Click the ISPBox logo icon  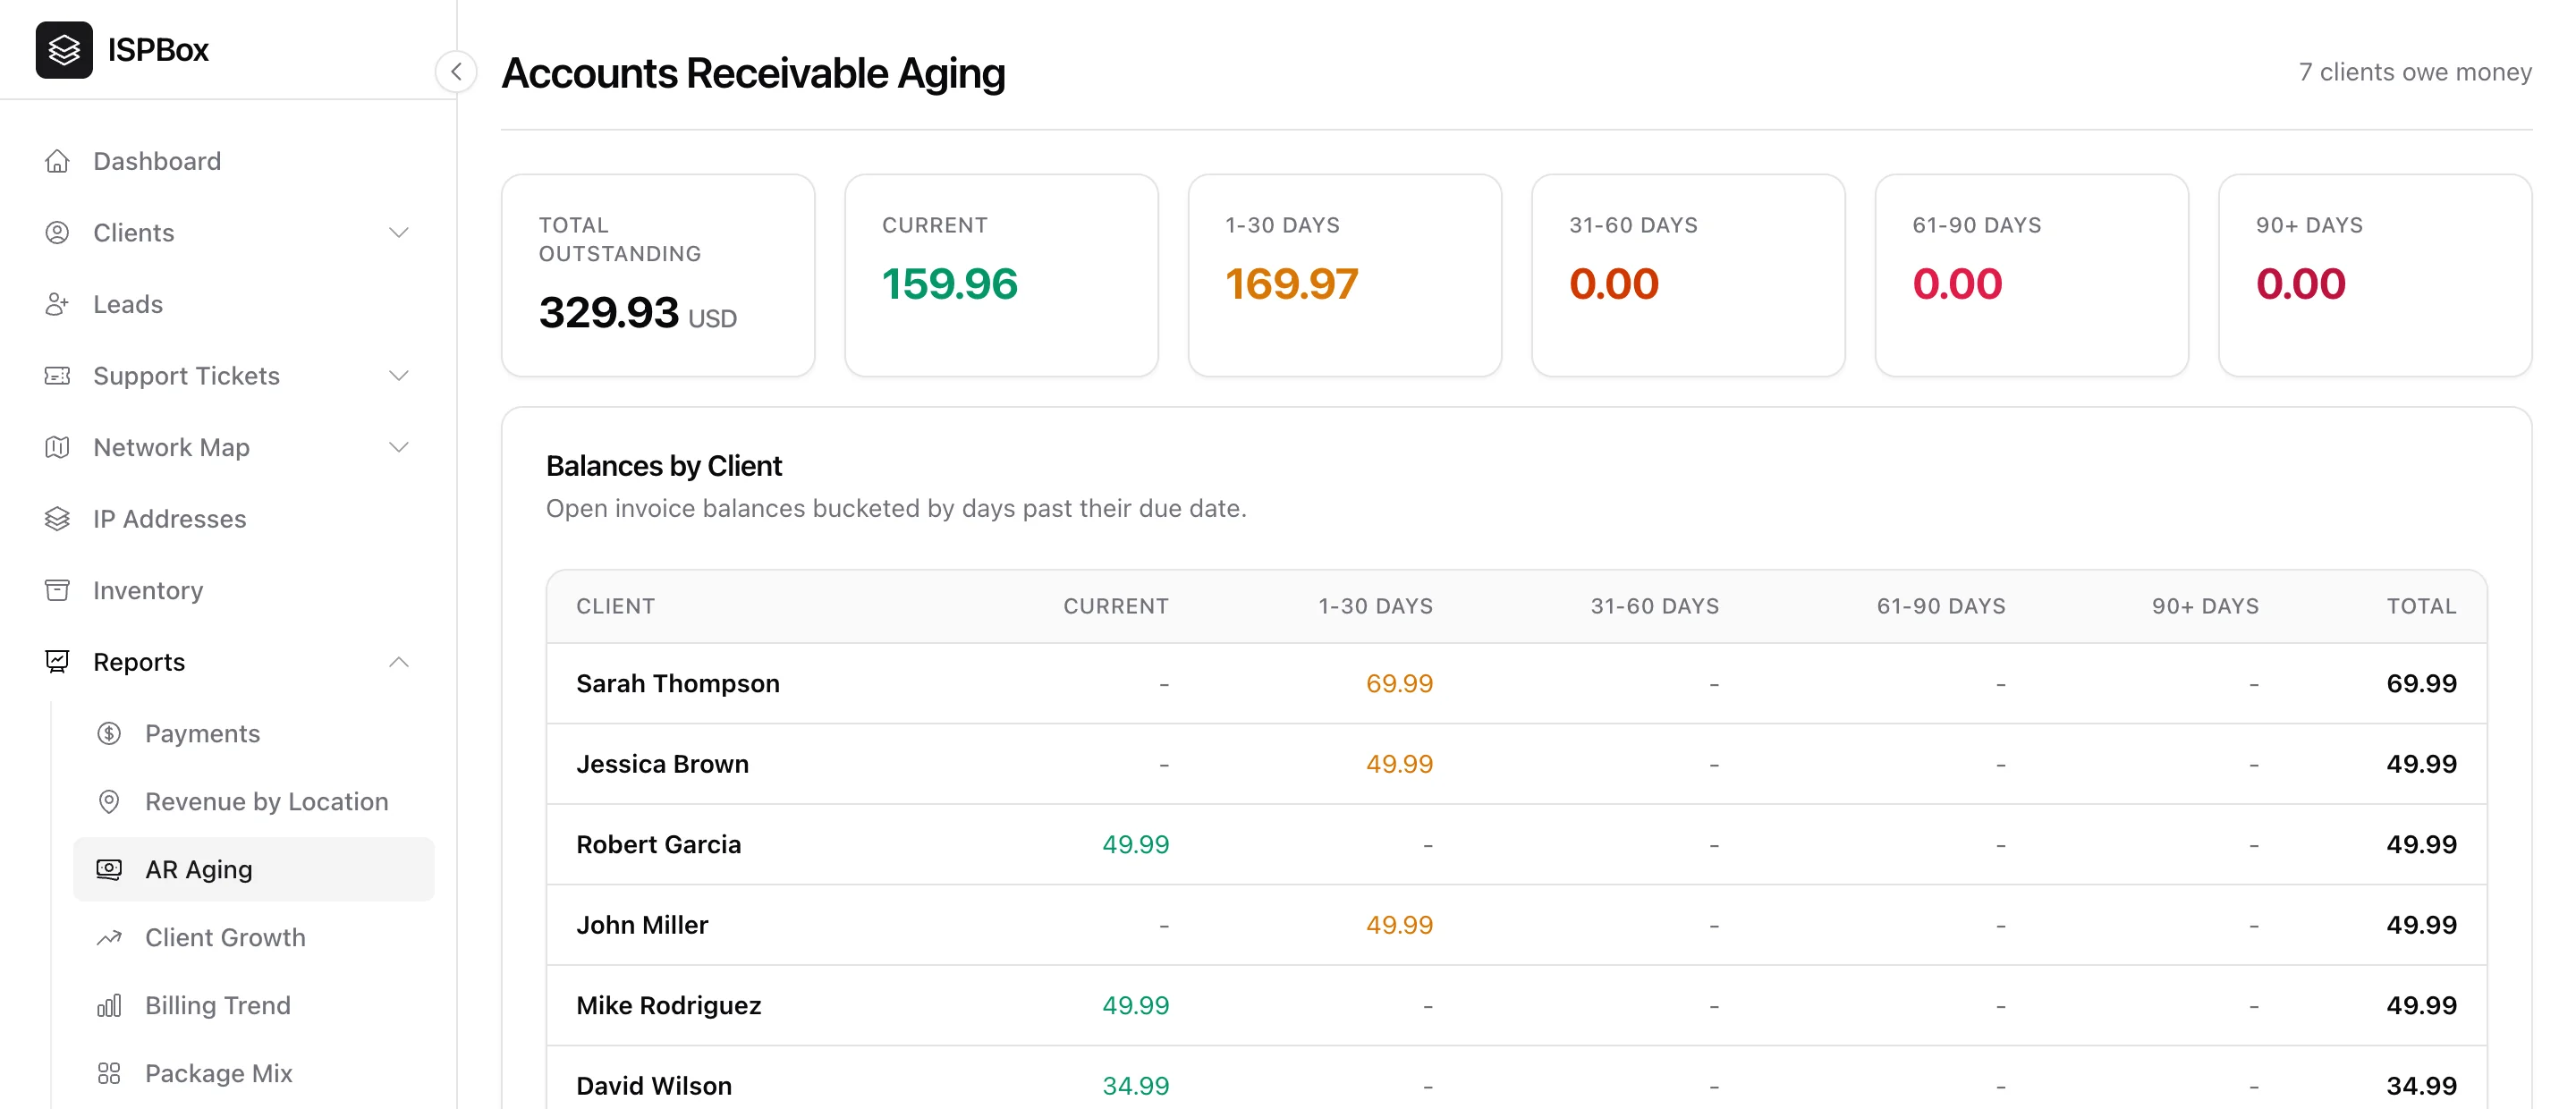pos(64,49)
